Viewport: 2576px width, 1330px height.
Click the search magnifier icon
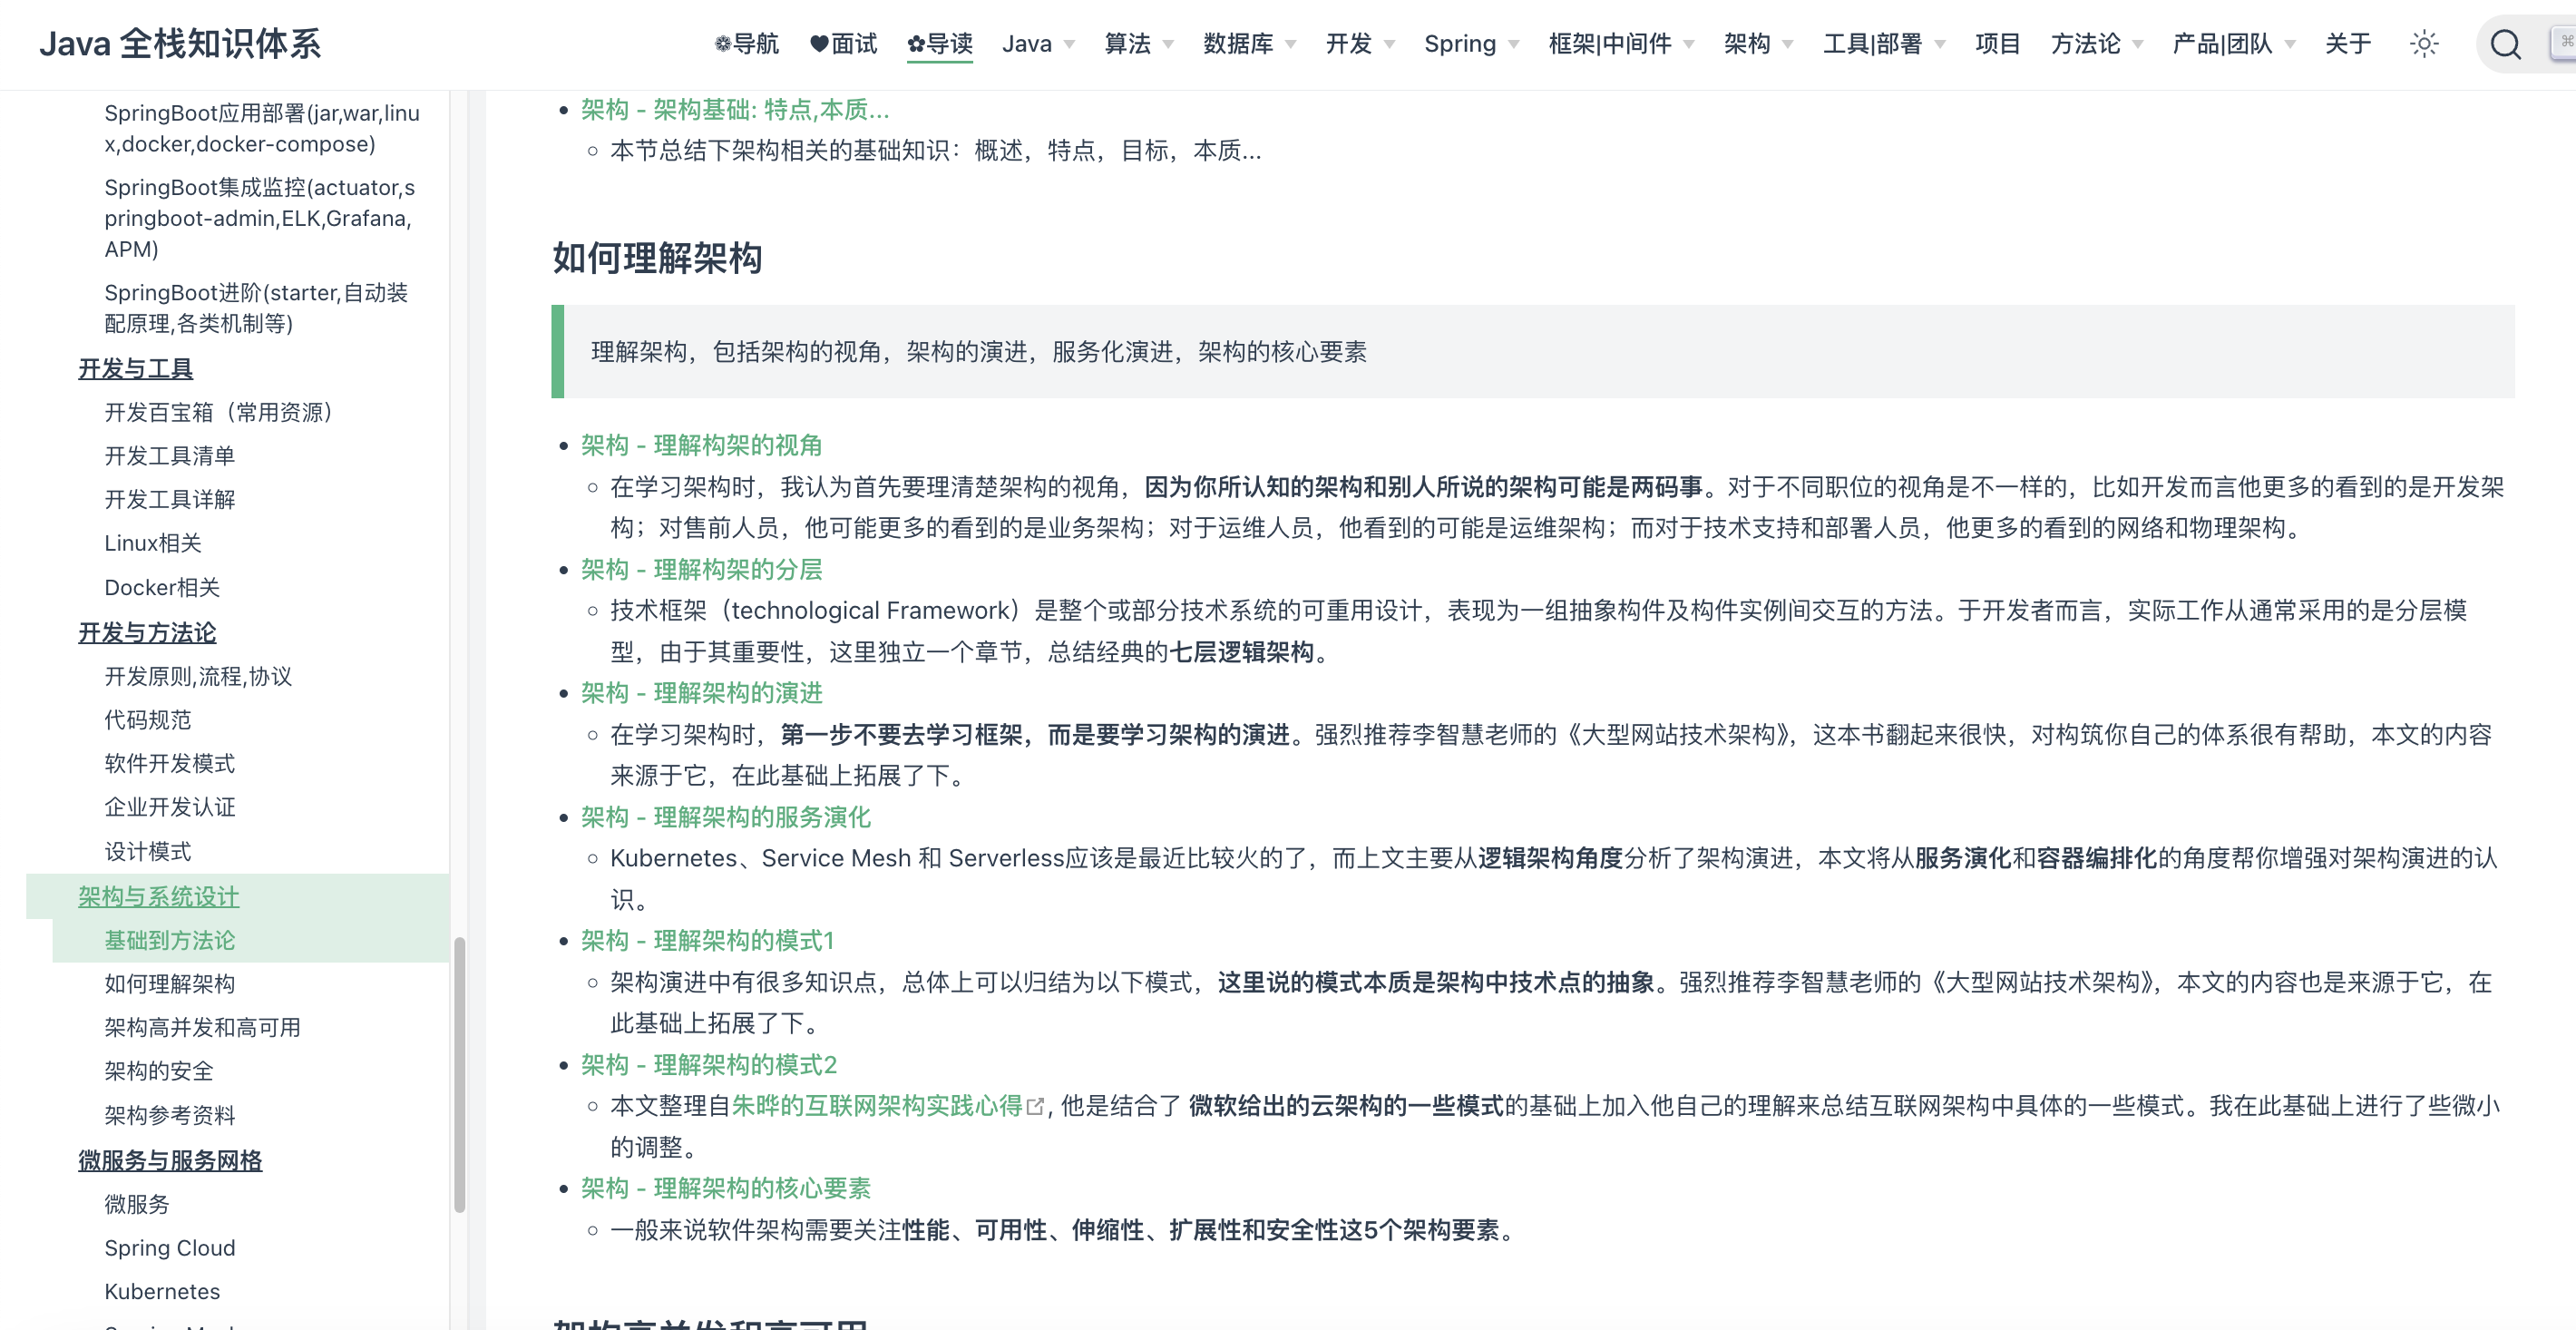click(x=2505, y=44)
